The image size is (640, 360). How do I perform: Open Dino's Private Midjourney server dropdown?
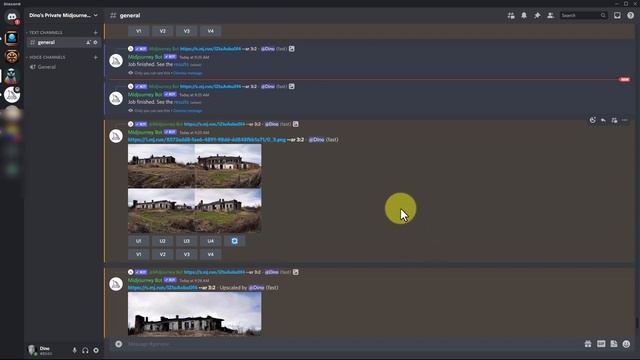pyautogui.click(x=63, y=16)
